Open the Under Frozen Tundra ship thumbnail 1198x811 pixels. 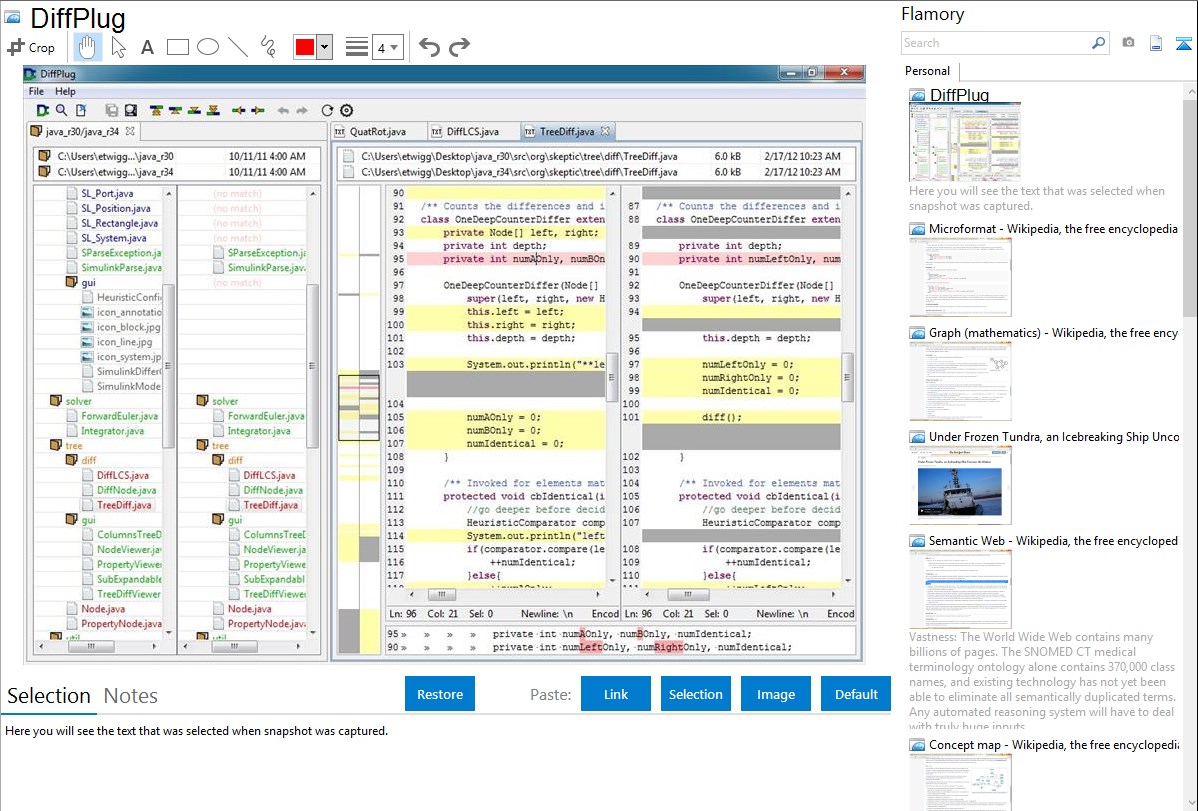click(960, 485)
